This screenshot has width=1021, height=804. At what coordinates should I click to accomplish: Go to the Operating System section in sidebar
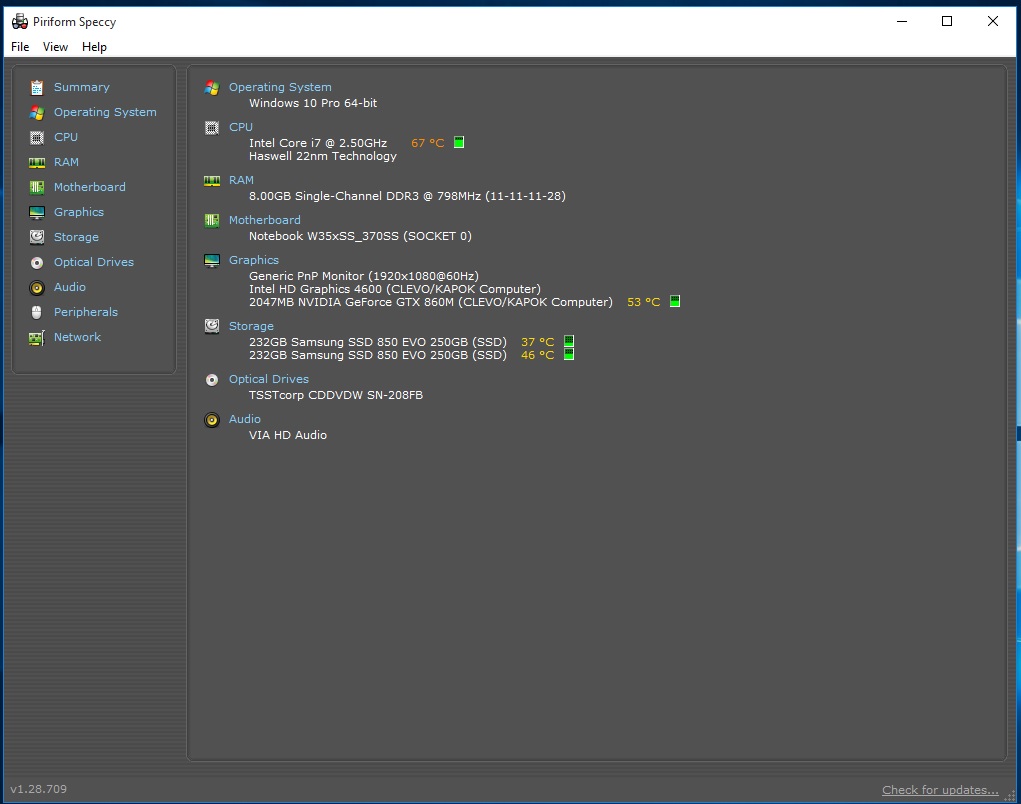(105, 112)
